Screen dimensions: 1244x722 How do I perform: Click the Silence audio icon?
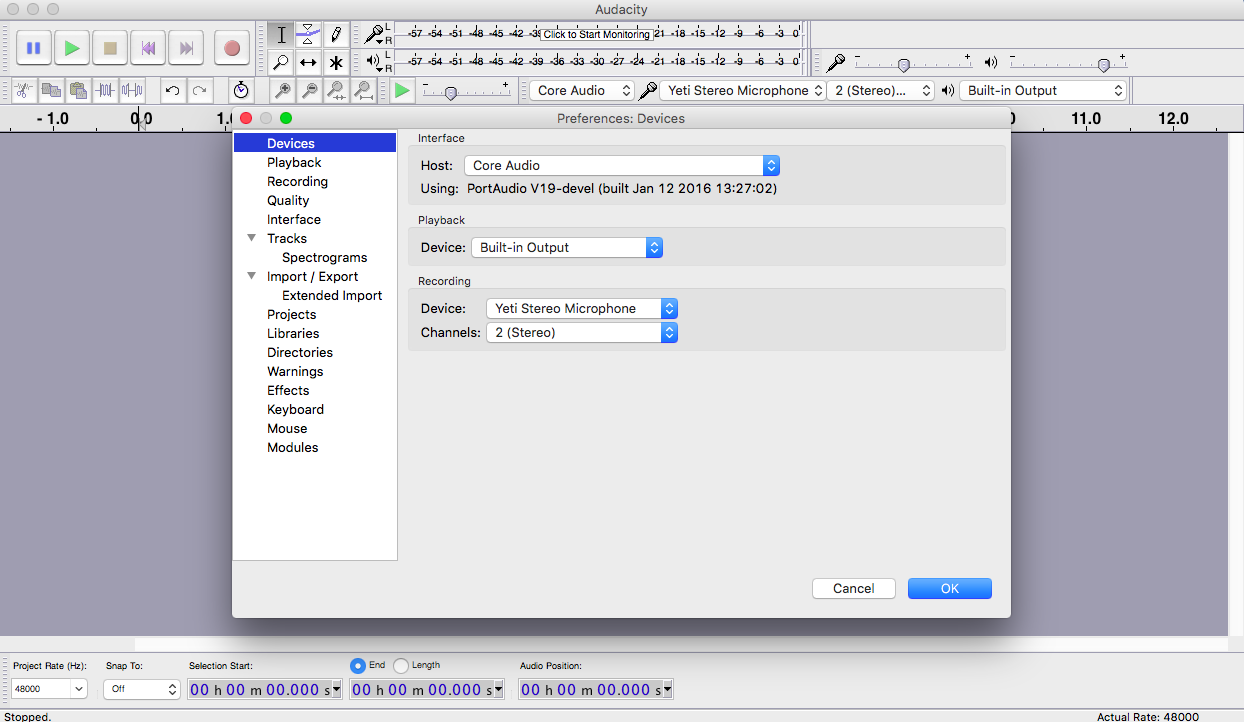click(x=132, y=91)
